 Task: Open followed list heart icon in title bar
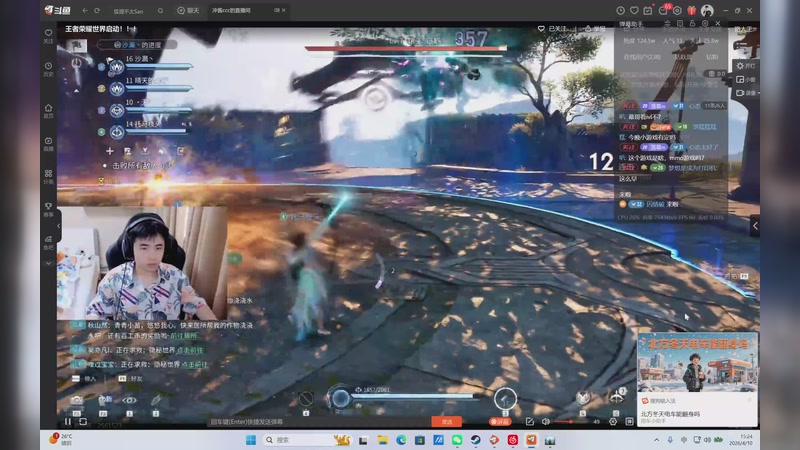(x=634, y=10)
